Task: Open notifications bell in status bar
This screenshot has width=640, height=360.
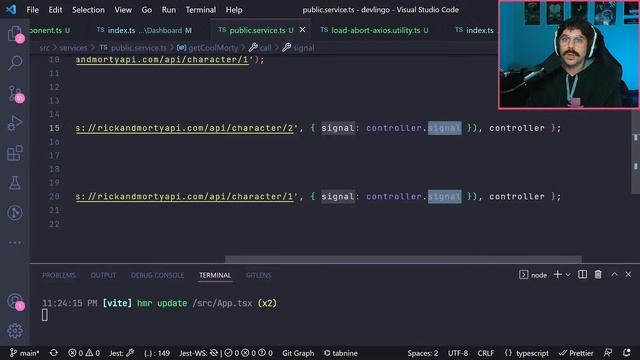Action: pos(627,353)
